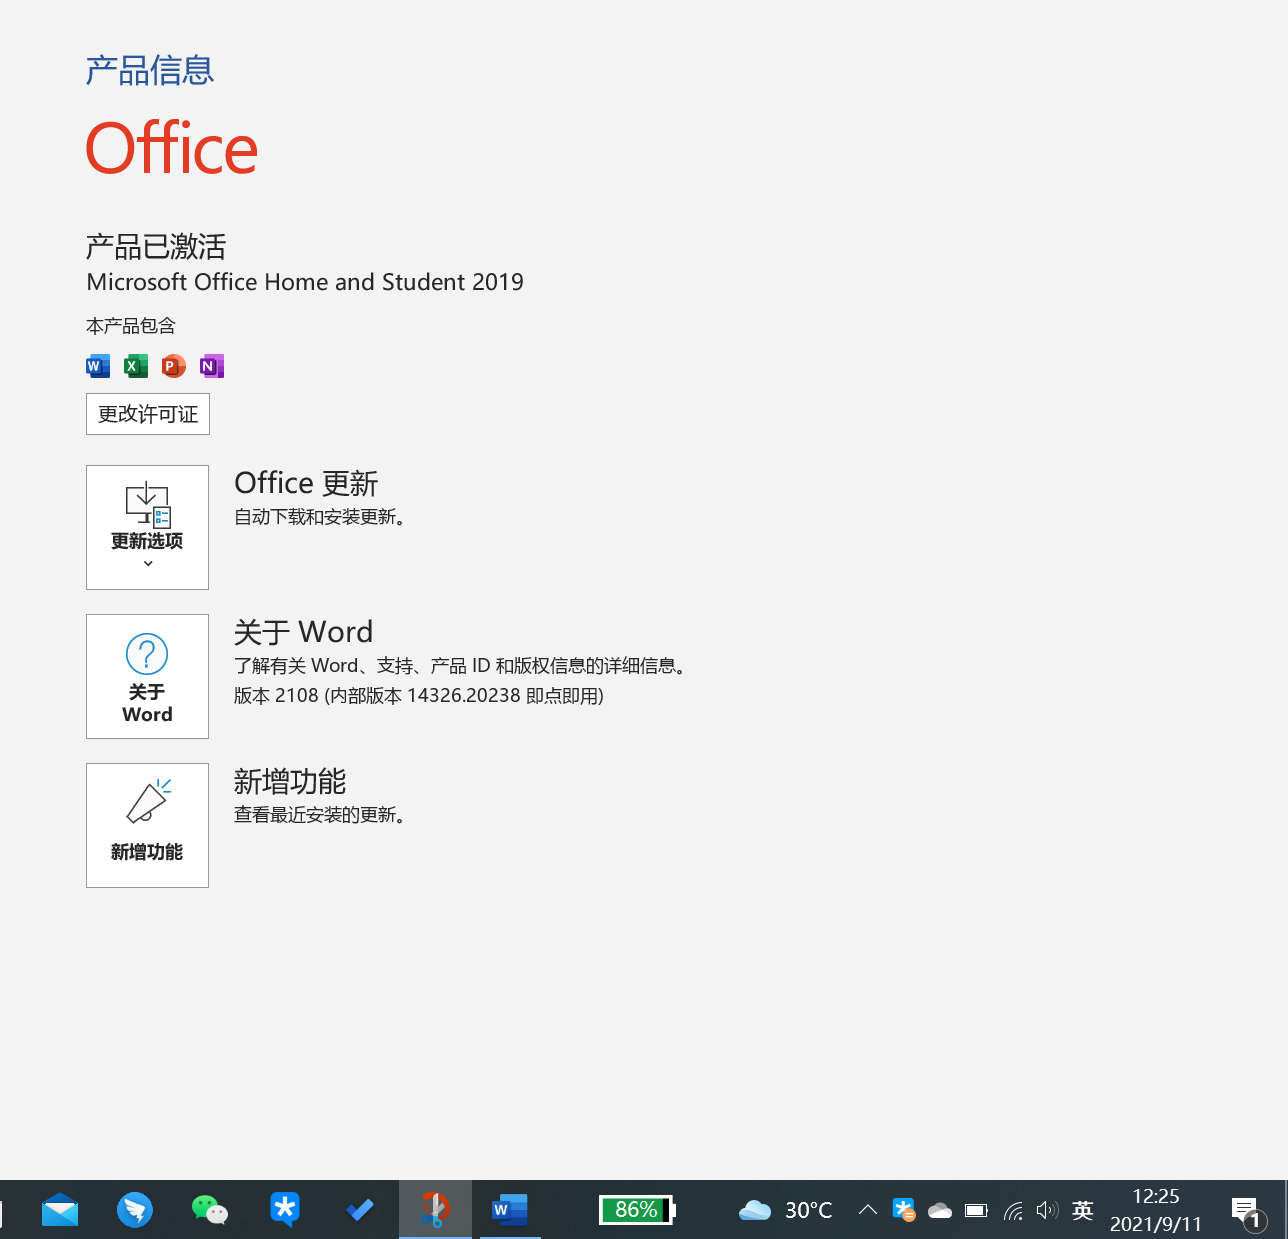
Task: Click the Microsoft Office Home and Student 2019 text
Action: [305, 282]
